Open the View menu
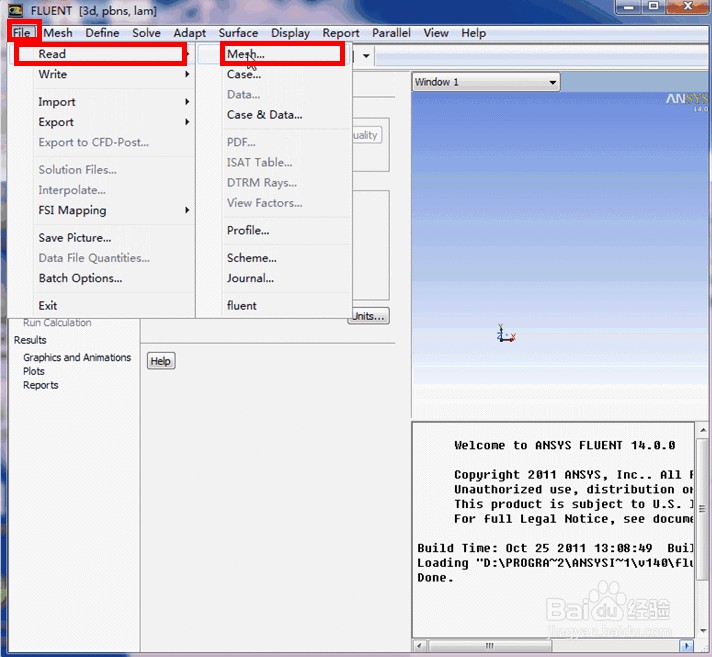This screenshot has width=712, height=657. (436, 33)
